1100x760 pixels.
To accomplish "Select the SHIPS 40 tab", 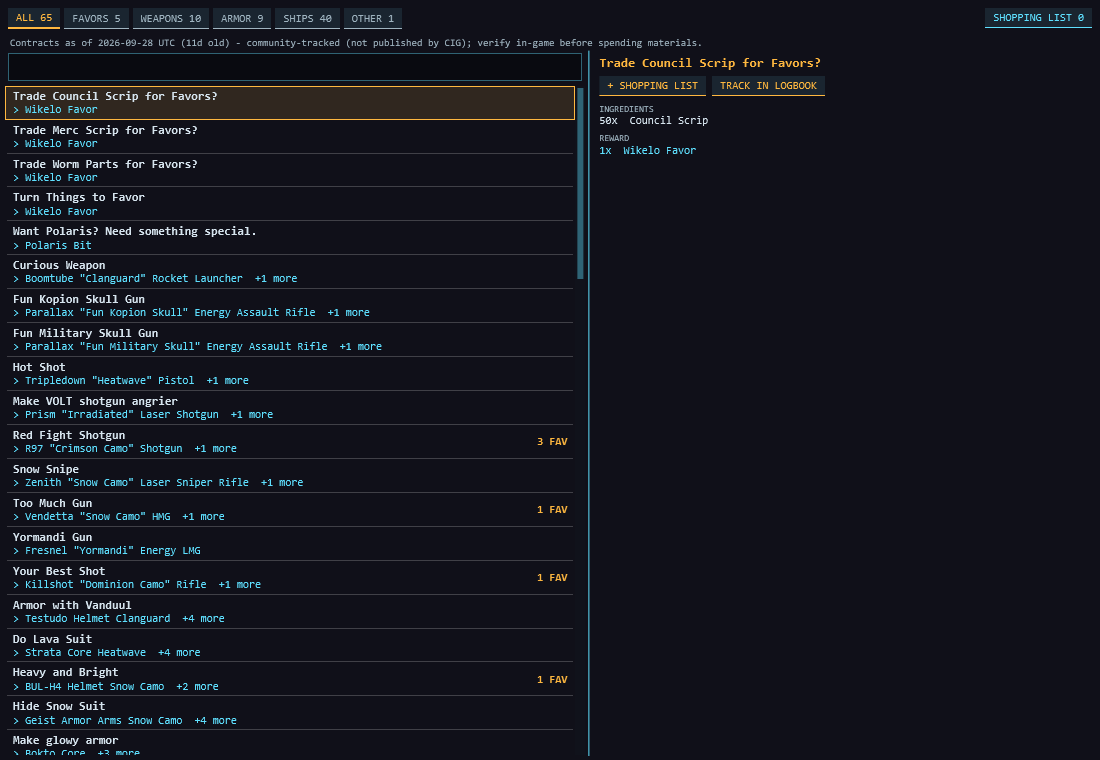I will [307, 18].
